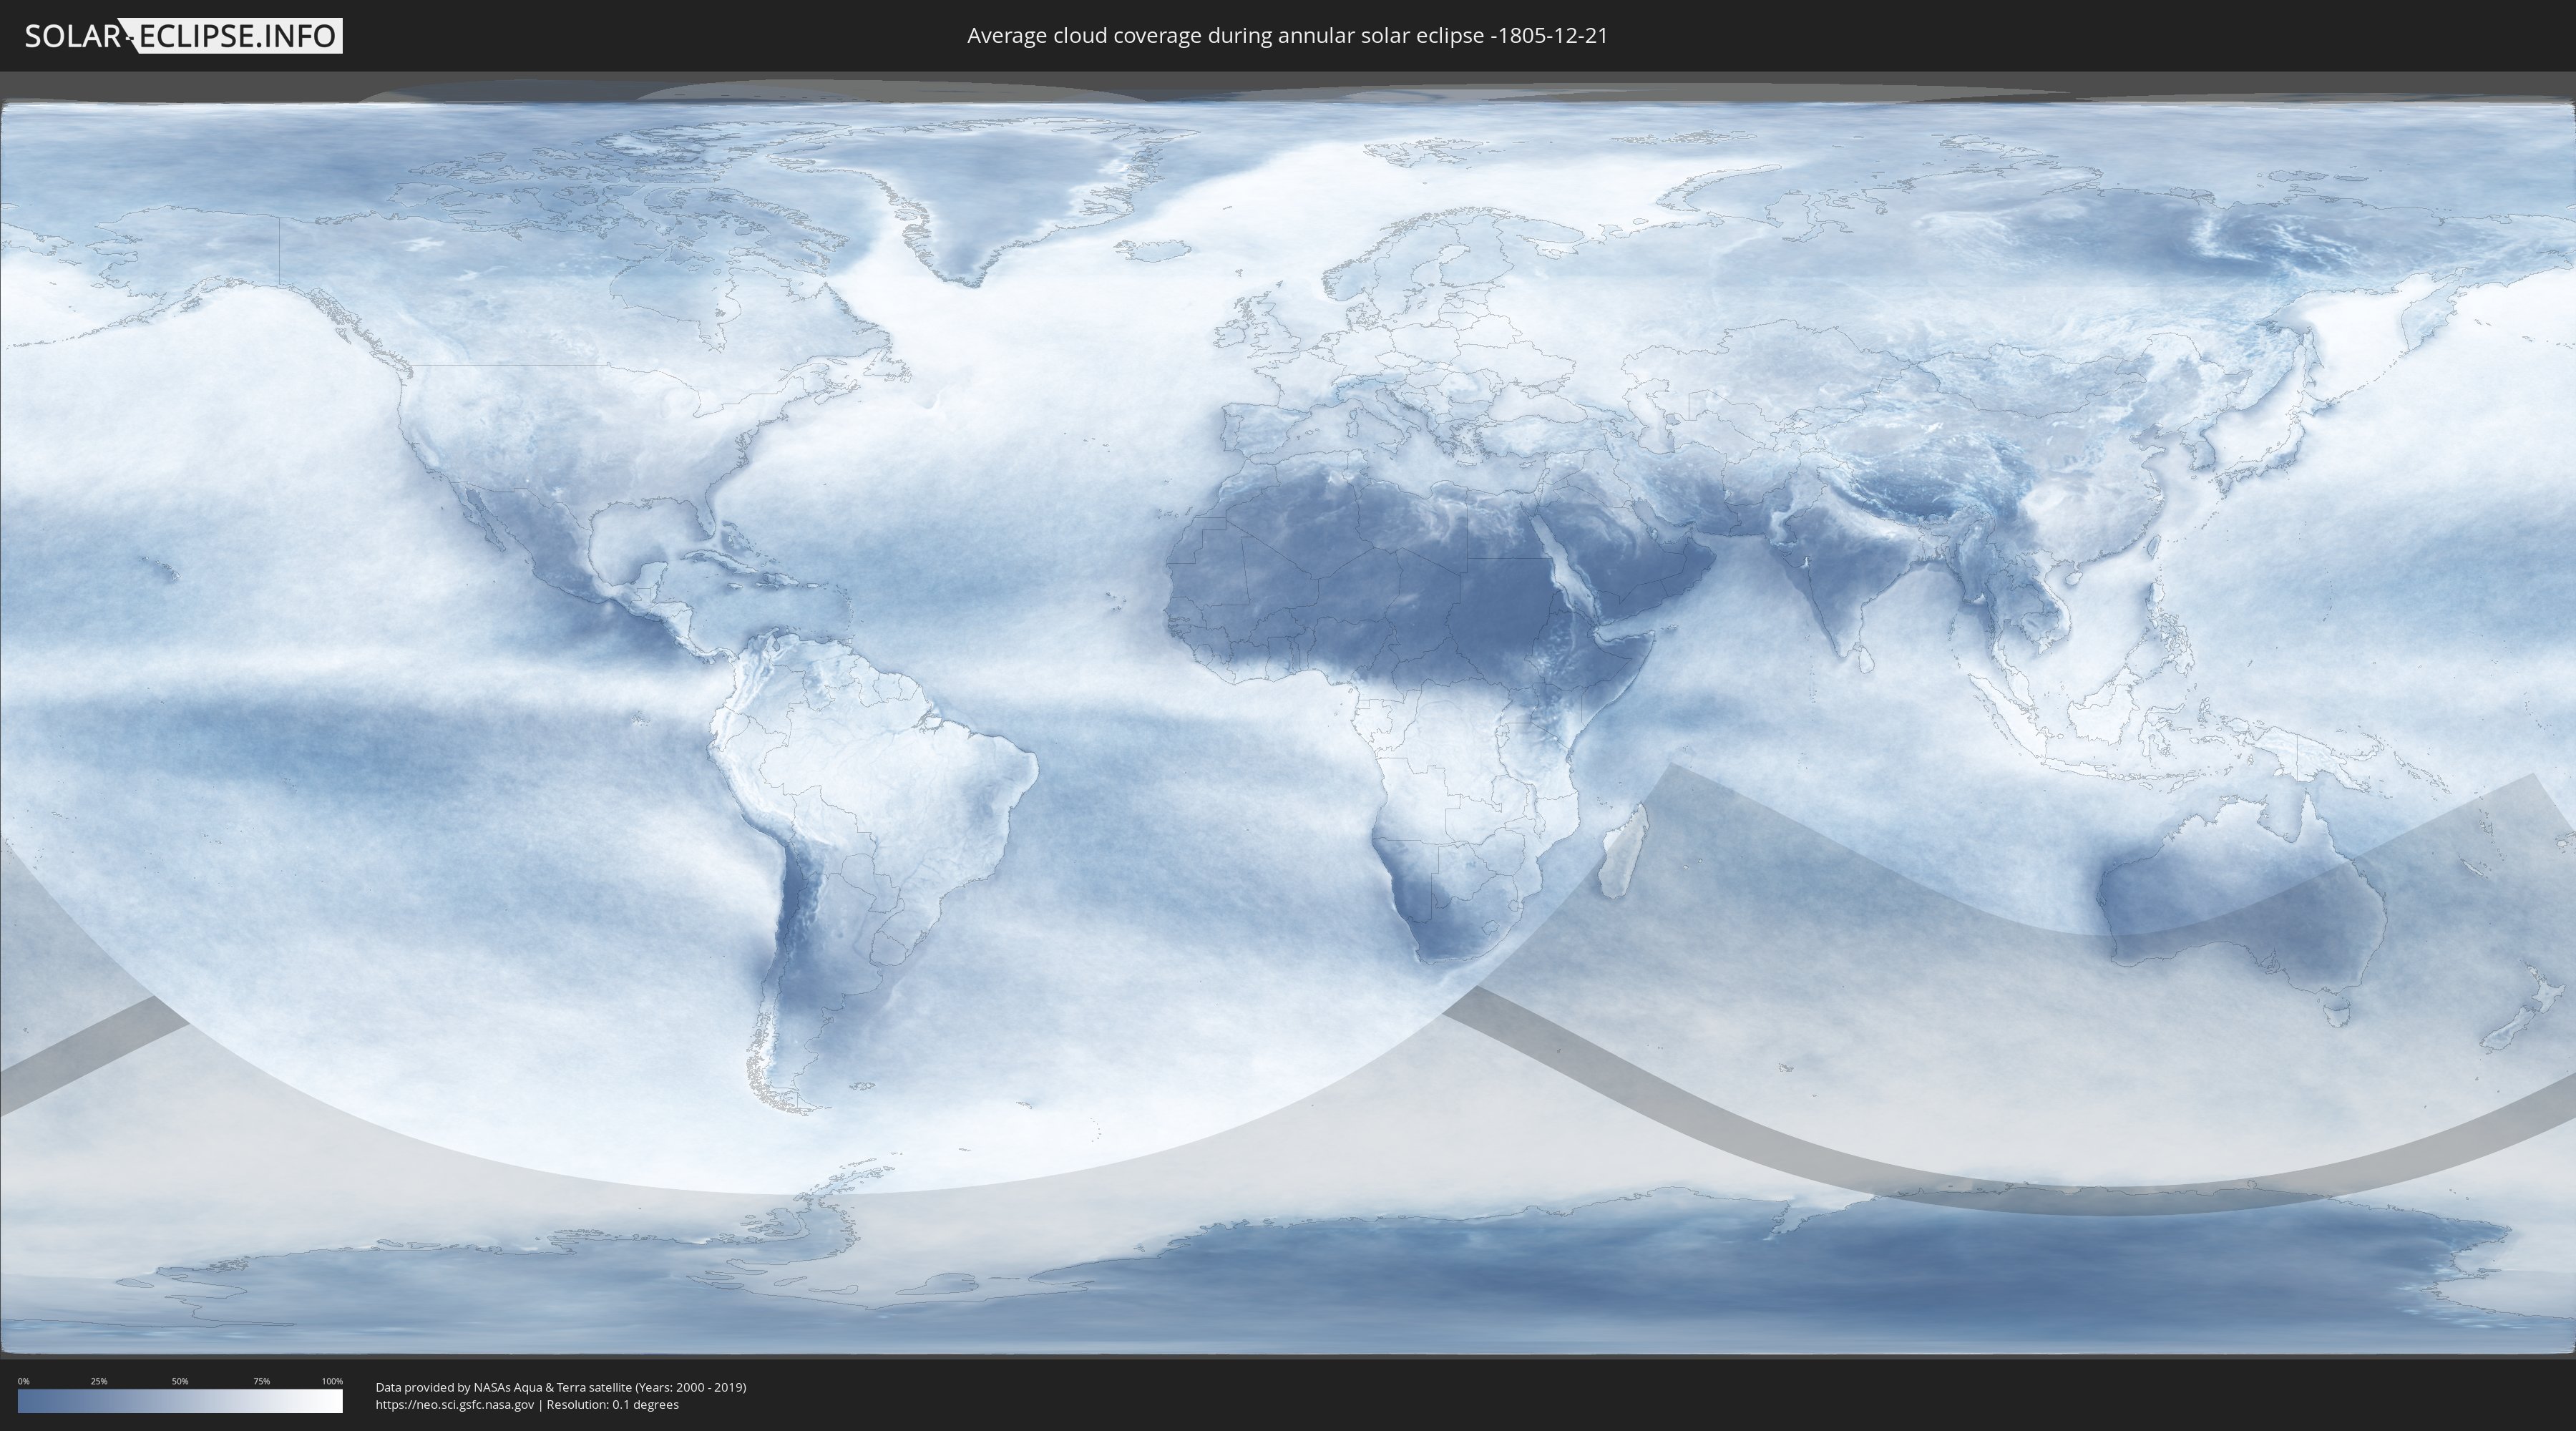Click the 50% label on the legend

[x=180, y=1381]
